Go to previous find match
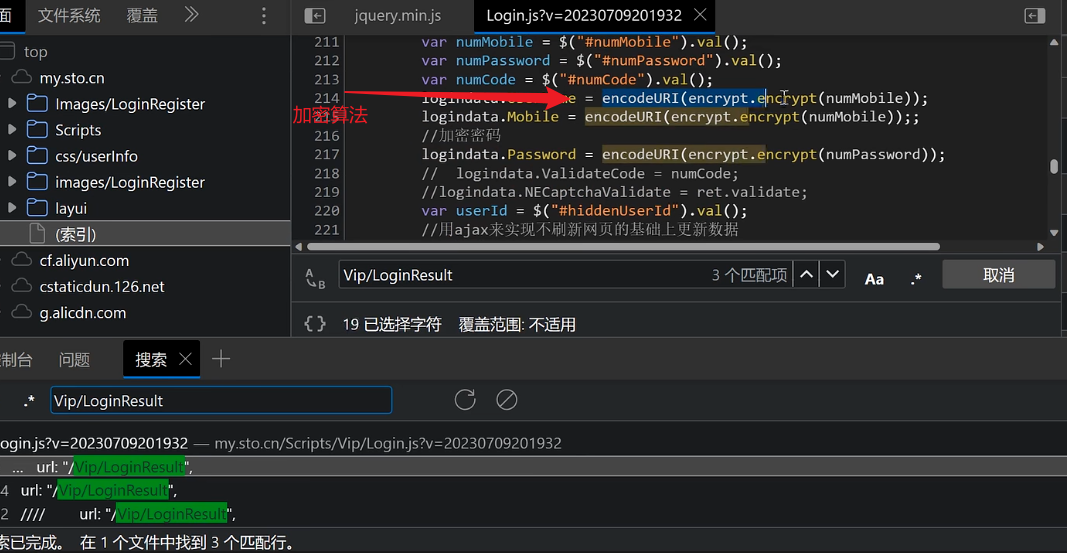The width and height of the screenshot is (1067, 553). (806, 275)
